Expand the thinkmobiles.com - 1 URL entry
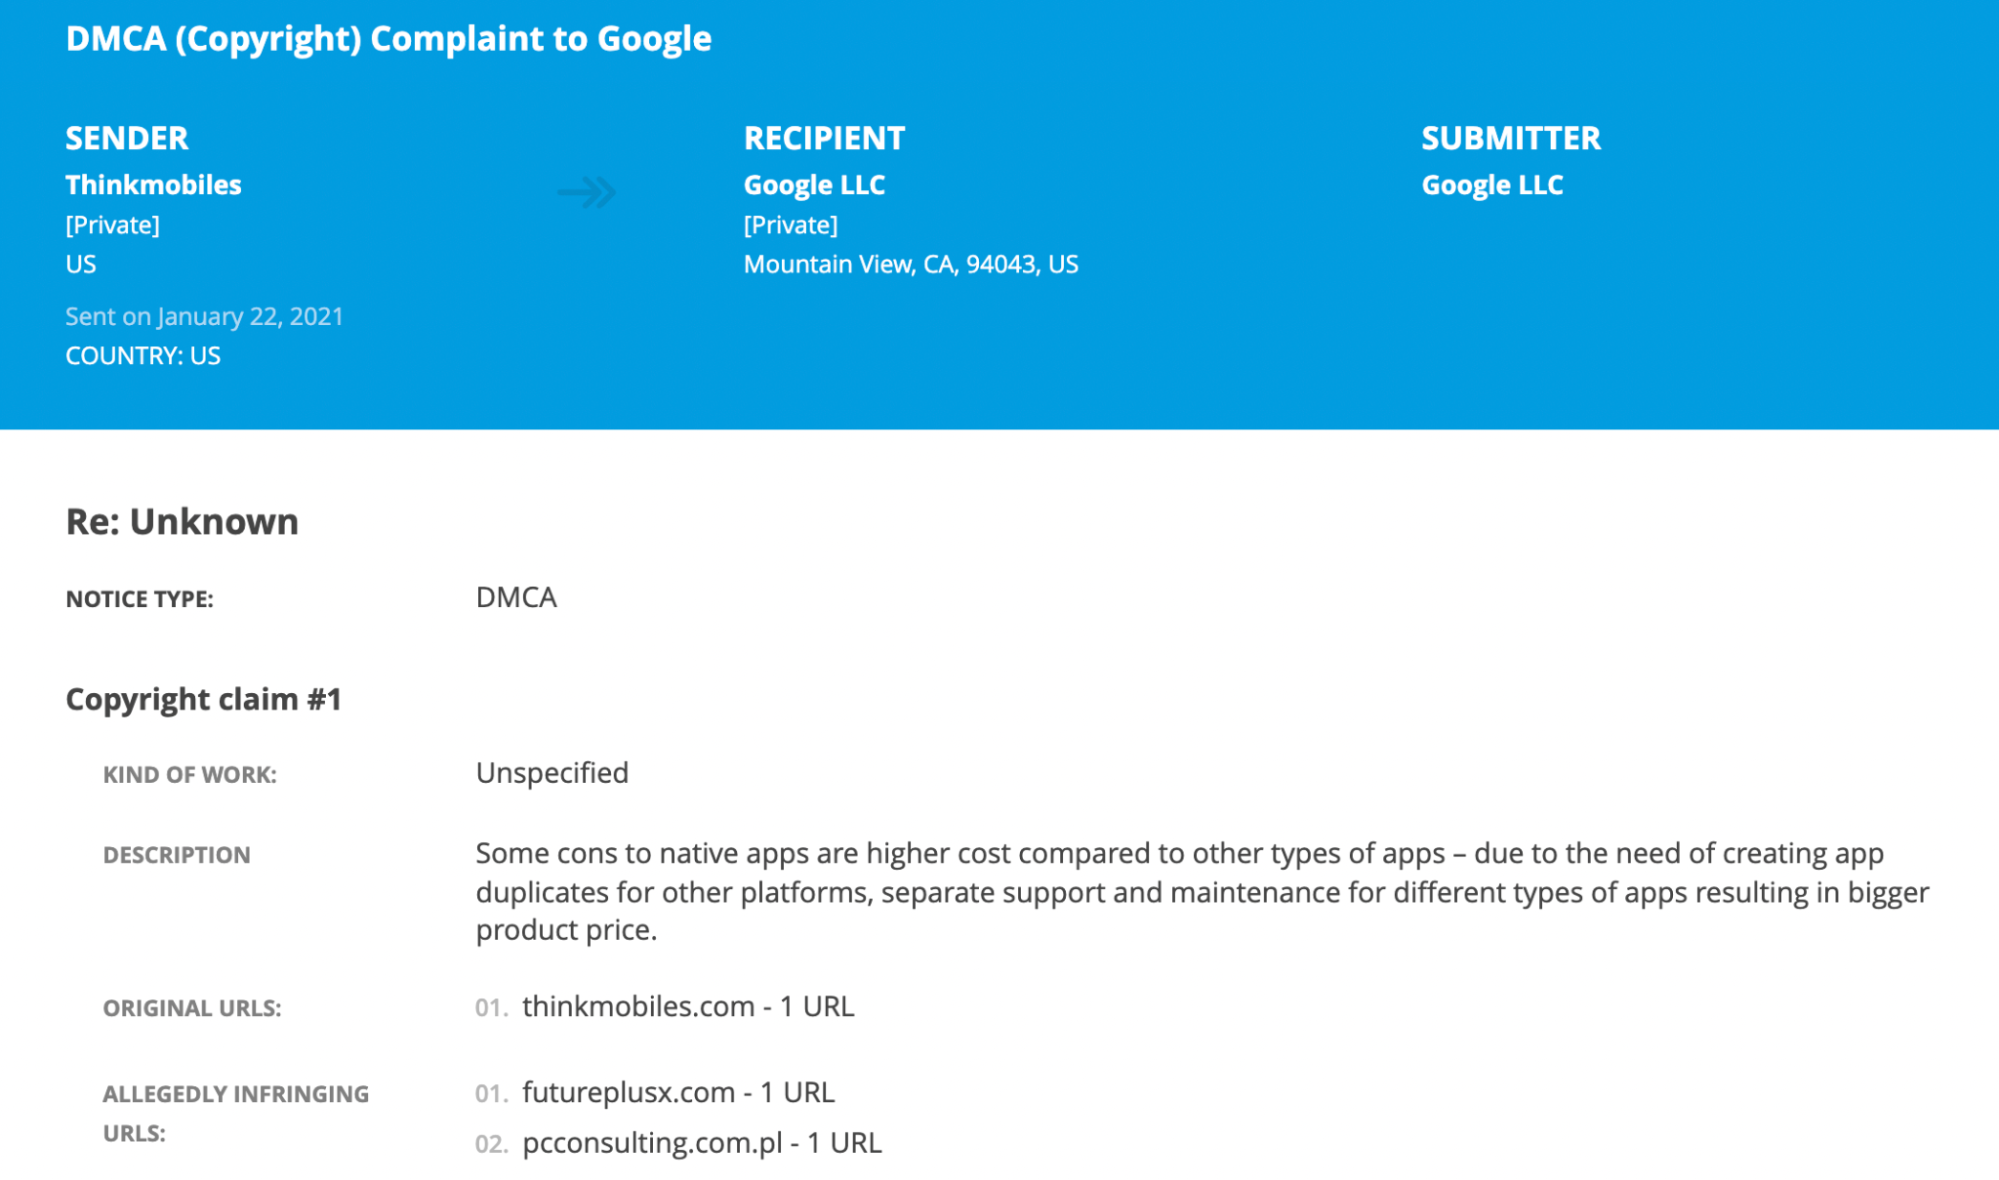This screenshot has height=1180, width=1999. [688, 1006]
